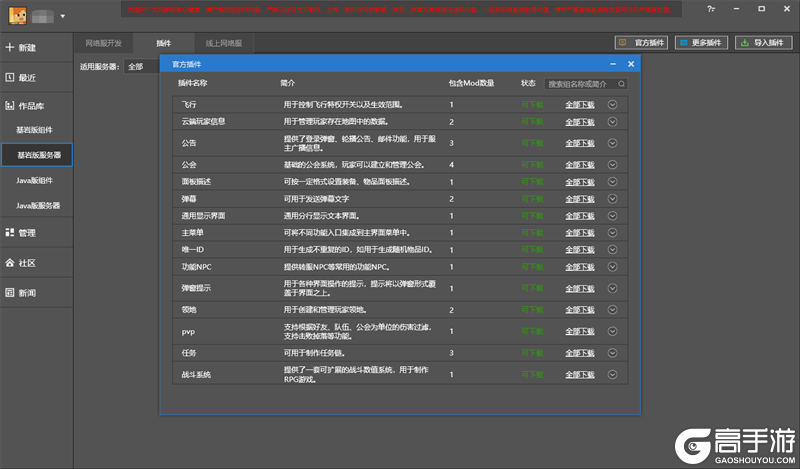Viewport: 800px width, 469px height.
Task: Expand the 唯一ID row
Action: [612, 250]
